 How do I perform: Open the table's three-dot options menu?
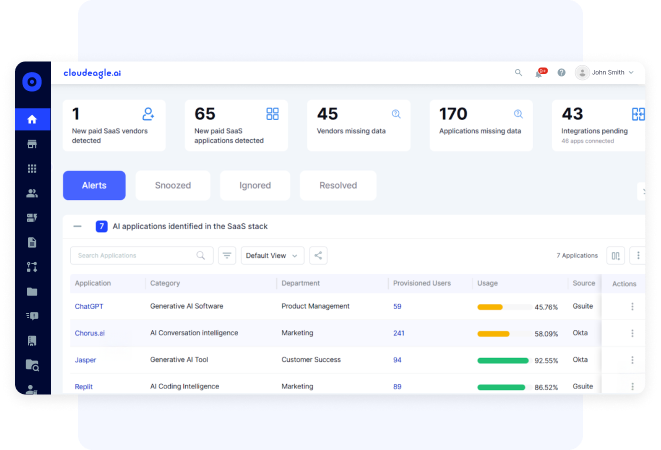(638, 256)
